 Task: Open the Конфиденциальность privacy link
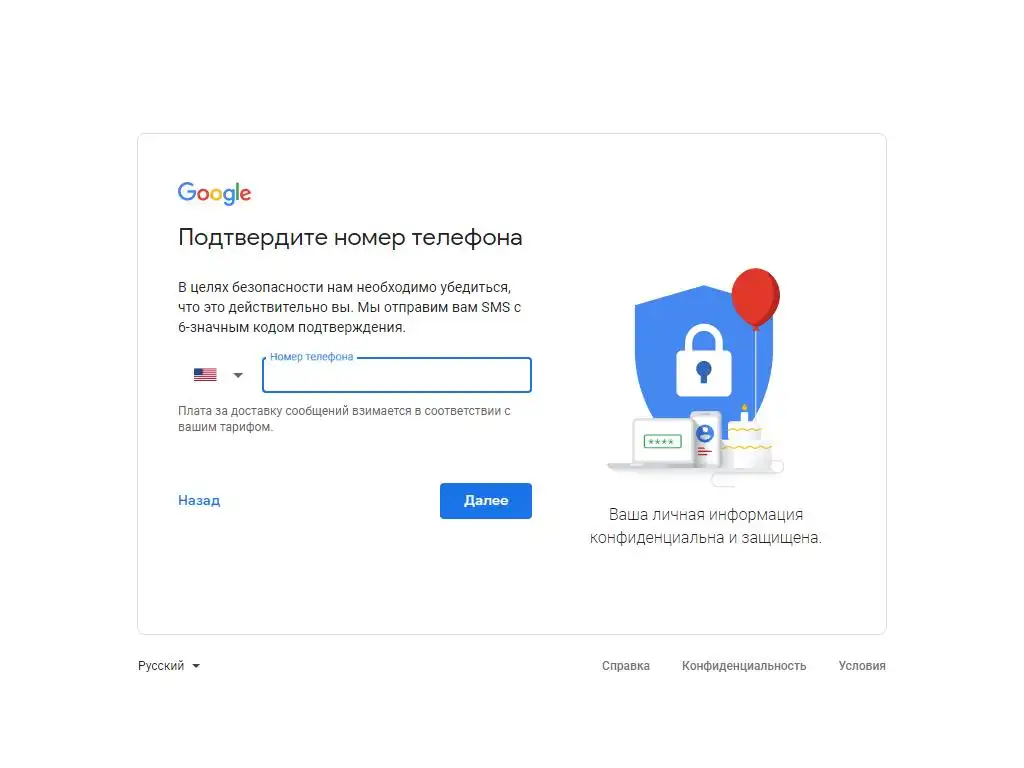[x=744, y=666]
